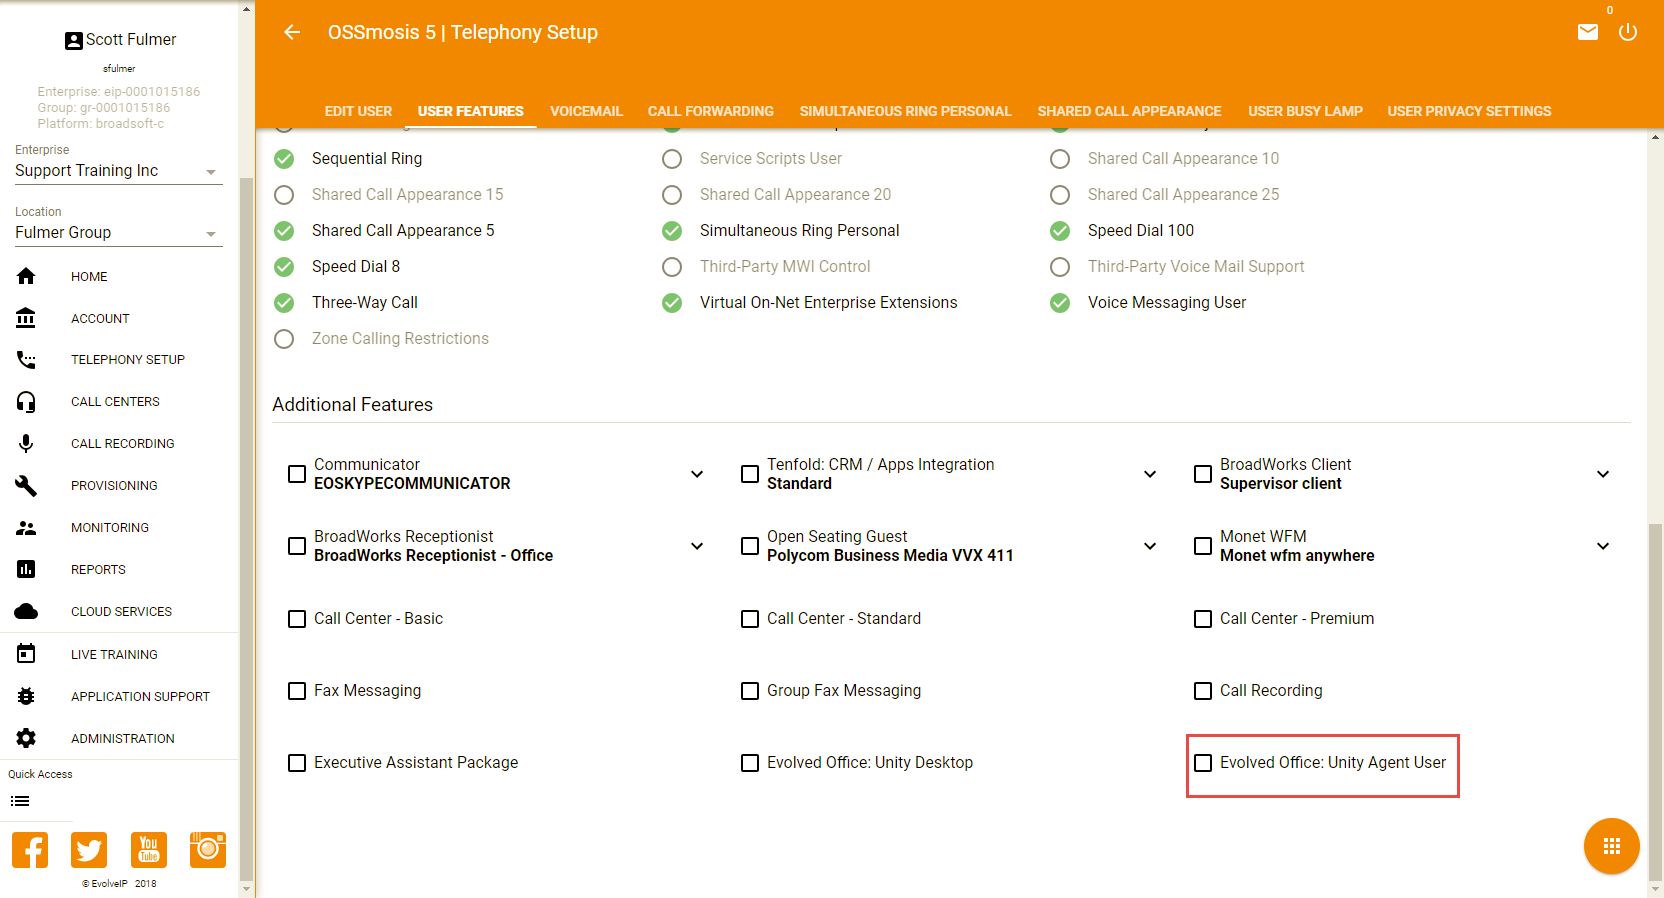This screenshot has height=898, width=1664.
Task: Check the Call Recording feature box
Action: 1203,691
